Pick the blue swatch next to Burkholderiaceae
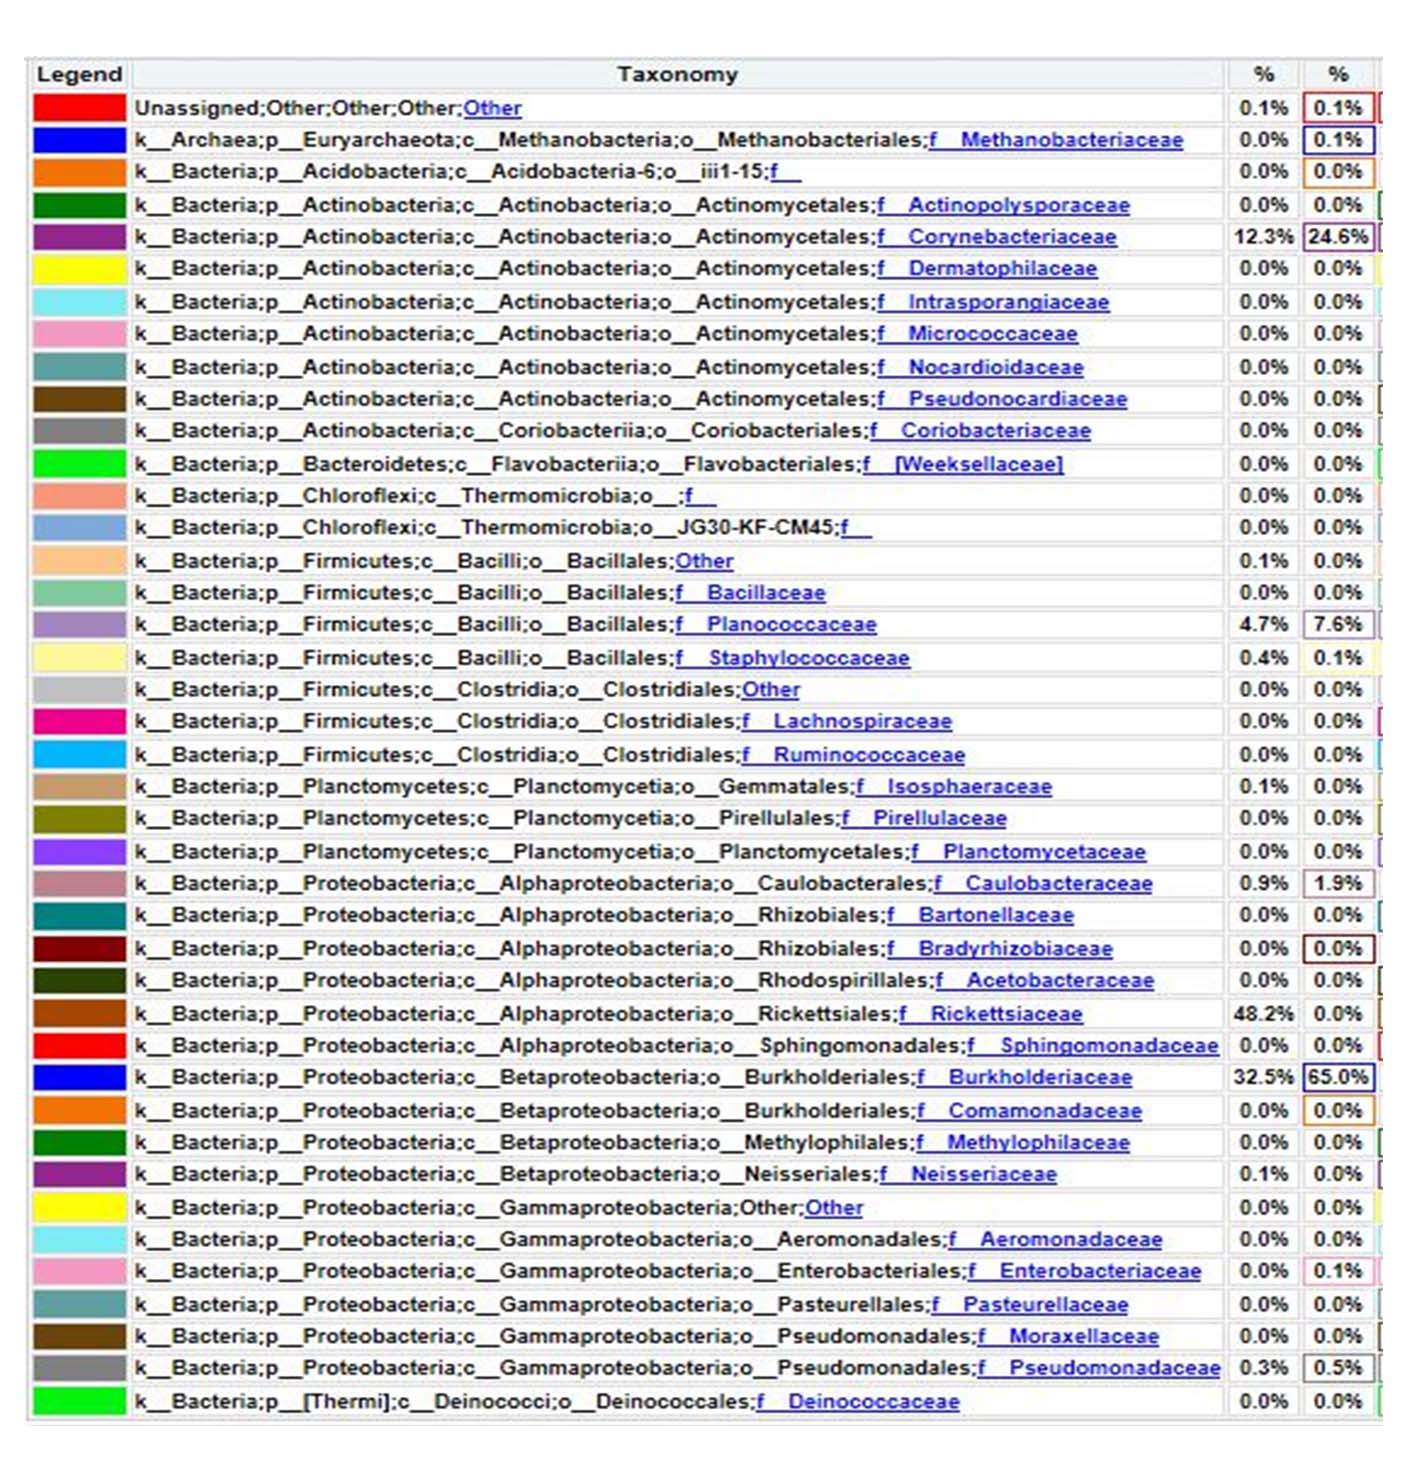 click(x=79, y=1077)
